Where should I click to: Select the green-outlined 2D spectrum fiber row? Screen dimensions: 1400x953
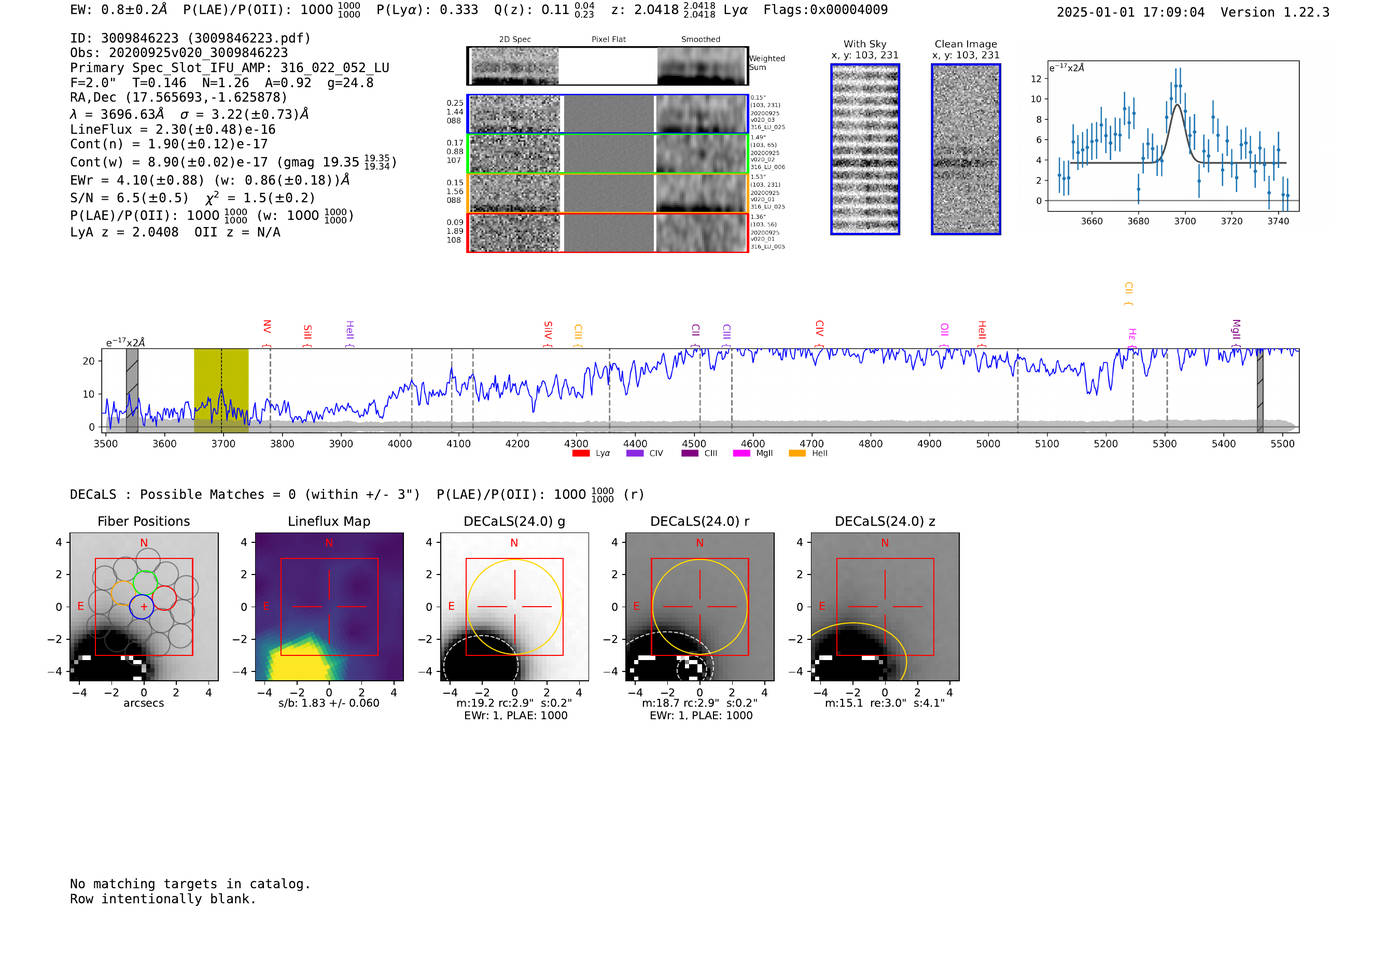(608, 154)
